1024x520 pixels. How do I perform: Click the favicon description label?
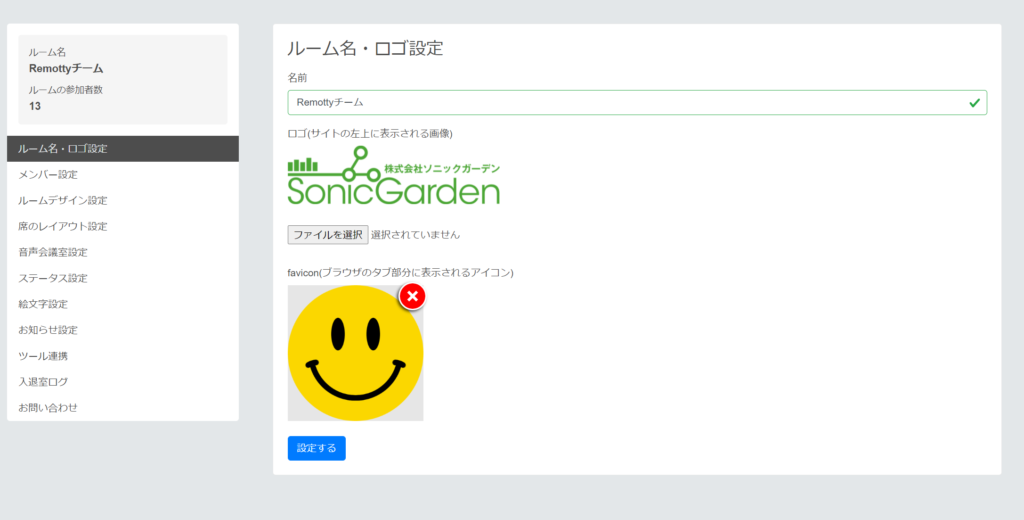[x=400, y=272]
